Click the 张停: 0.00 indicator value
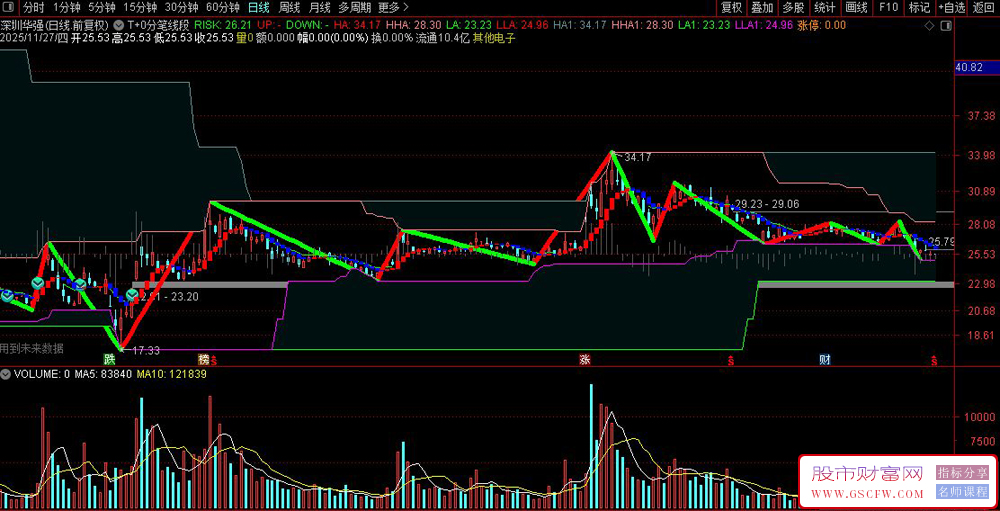 tap(823, 26)
